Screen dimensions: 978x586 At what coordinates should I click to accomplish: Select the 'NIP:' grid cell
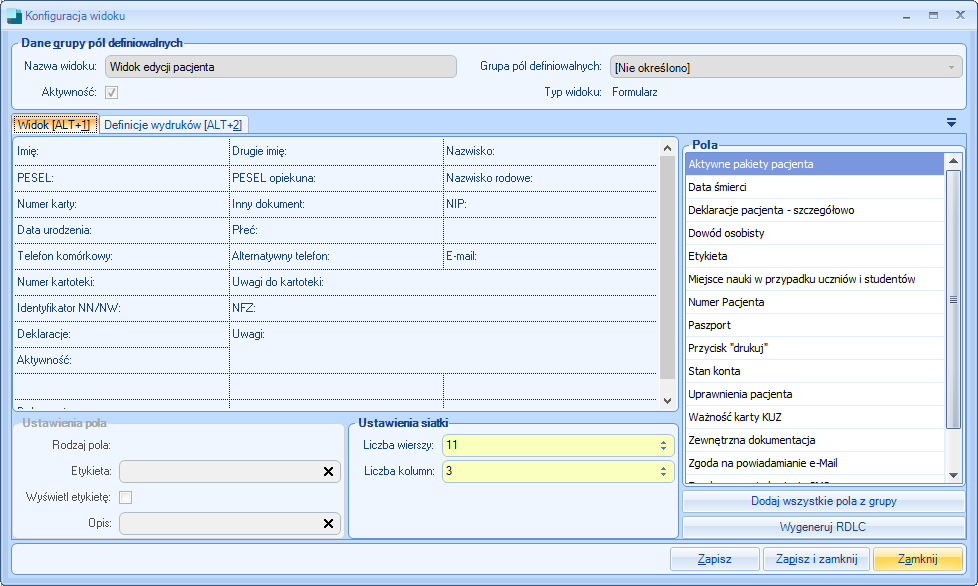coord(550,204)
